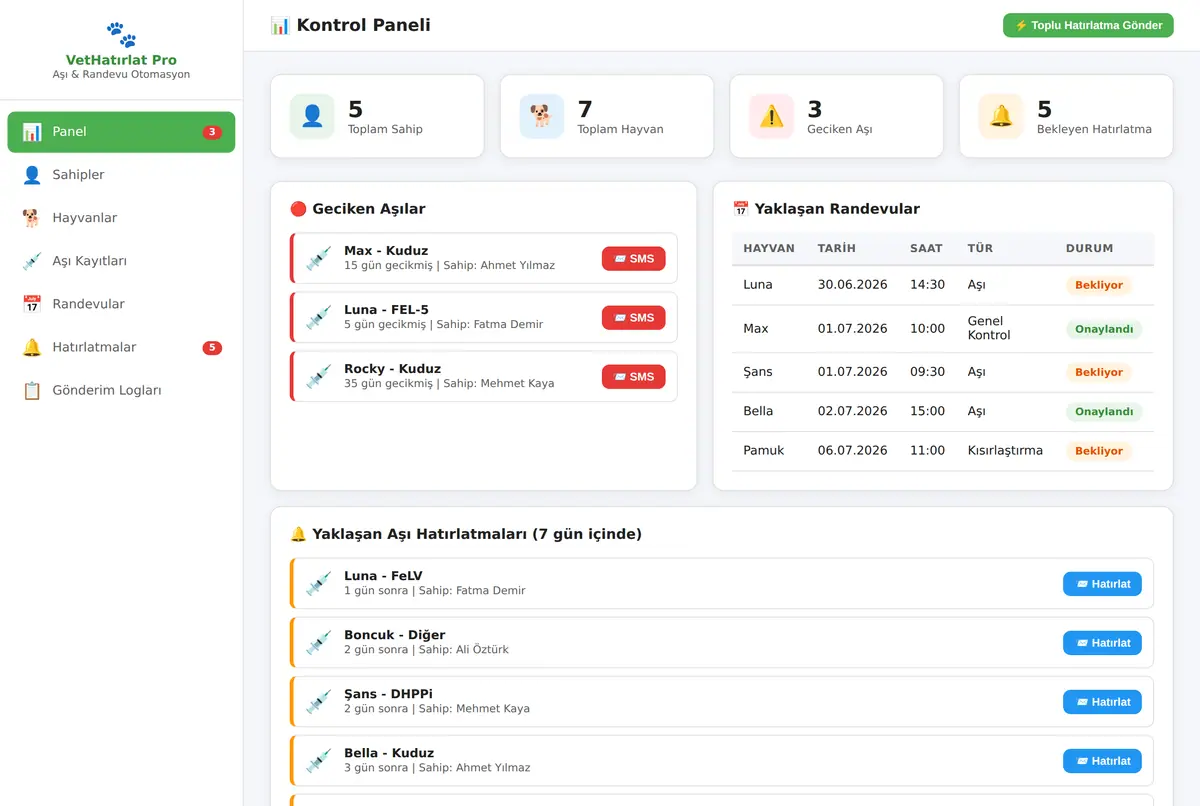Send SMS for Luna - FEL-5
Screen dimensions: 1200x806
coord(633,318)
